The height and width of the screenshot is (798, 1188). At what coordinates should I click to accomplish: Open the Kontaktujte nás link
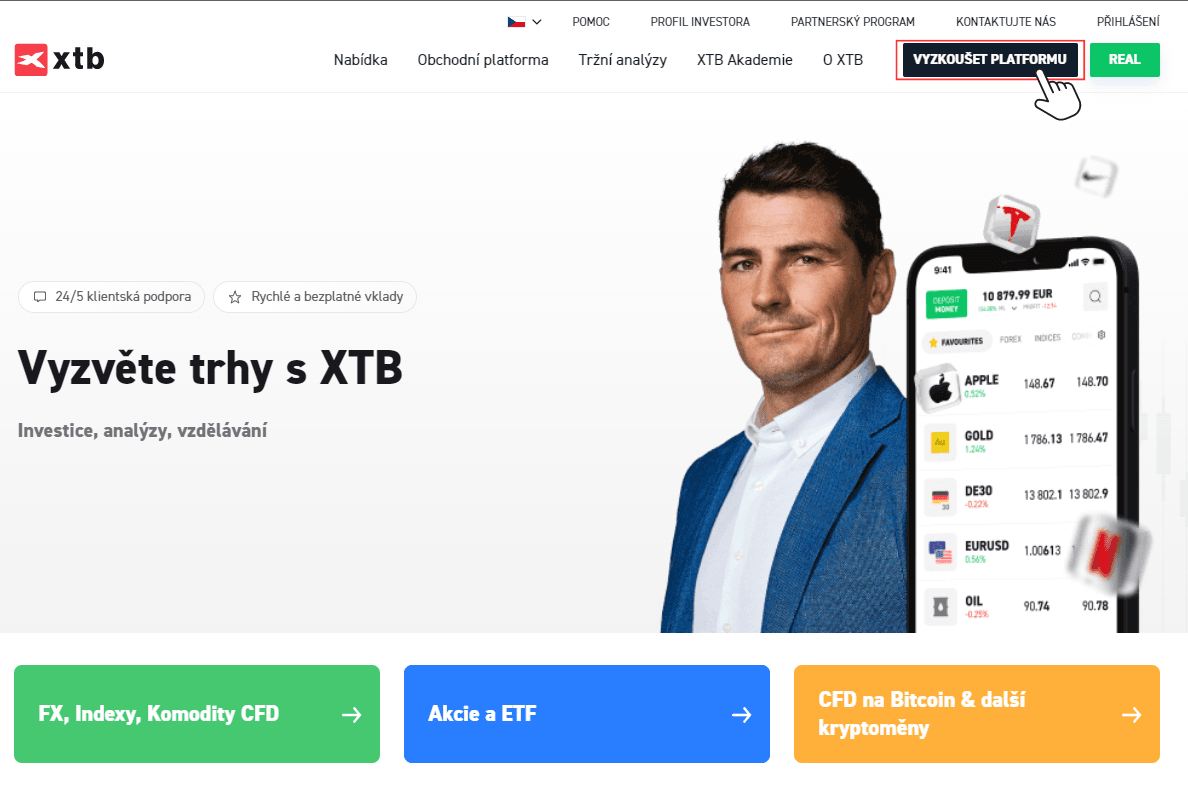pyautogui.click(x=1005, y=22)
